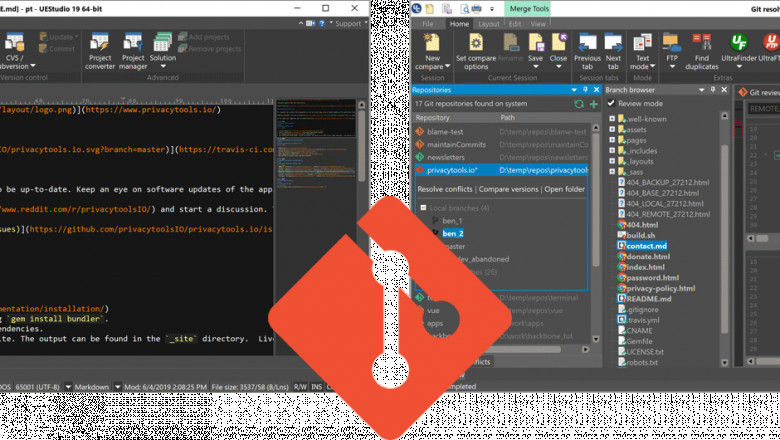The image size is (780, 440).
Task: Open the FTP tool
Action: (x=672, y=52)
